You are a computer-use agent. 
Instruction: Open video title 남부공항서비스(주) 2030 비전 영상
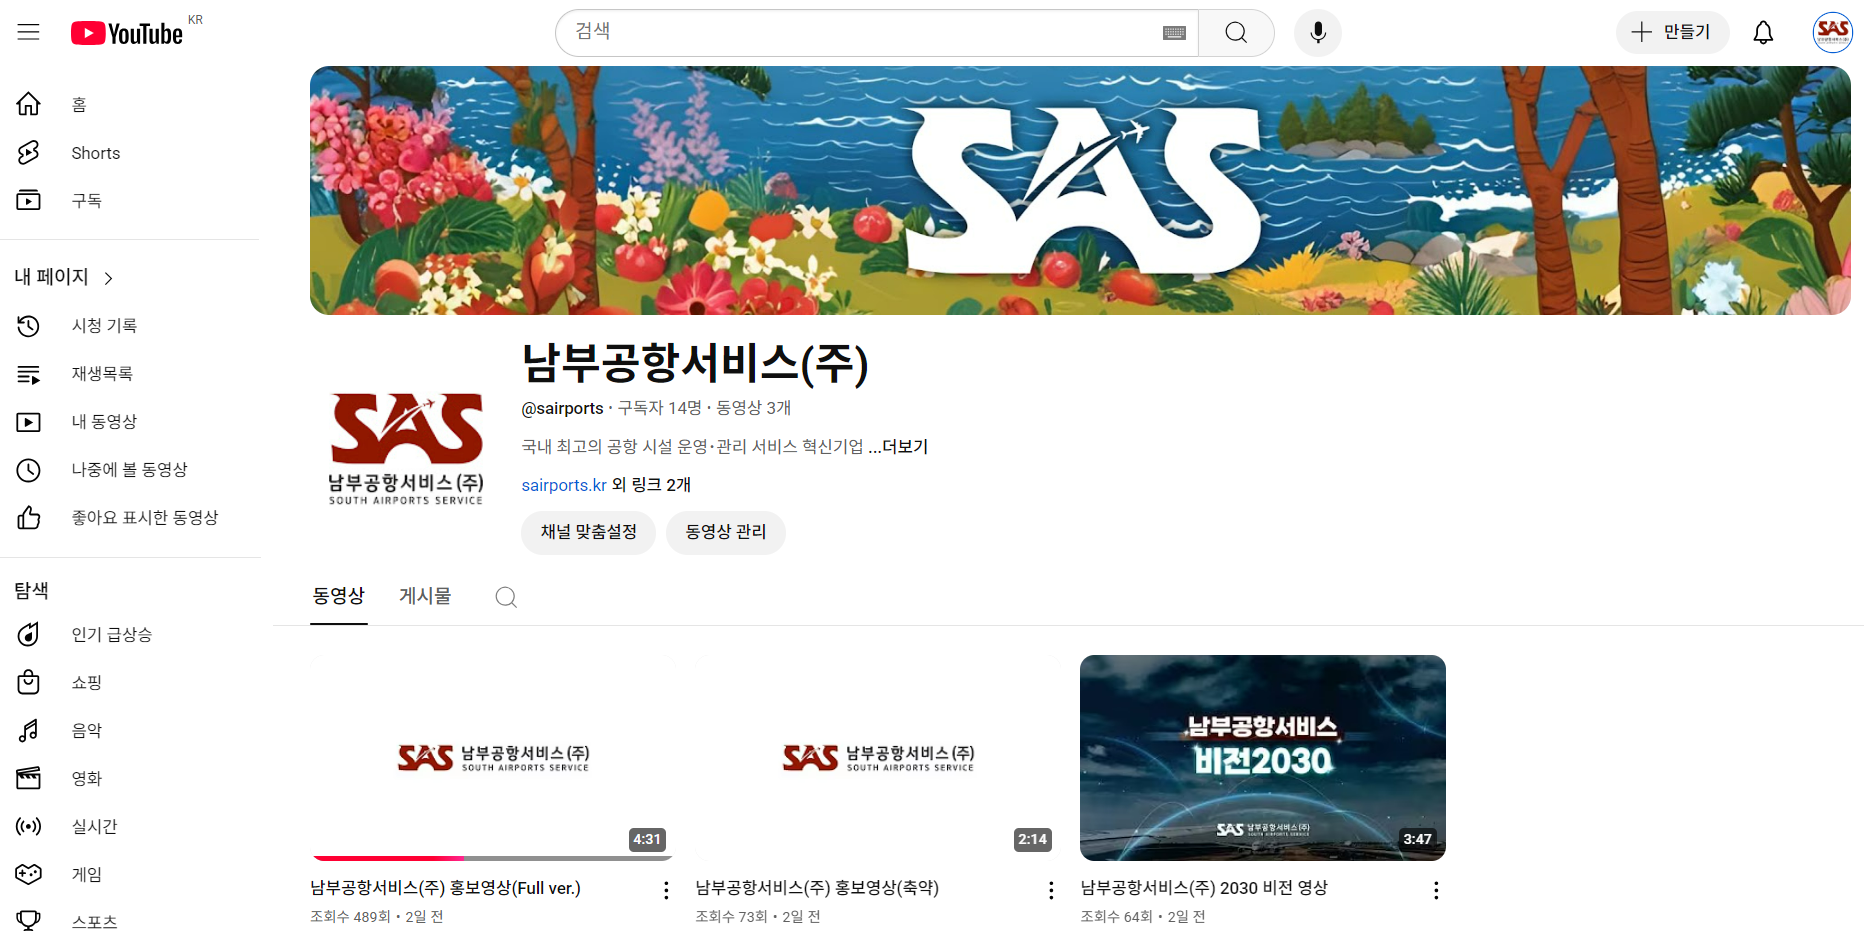click(x=1204, y=888)
